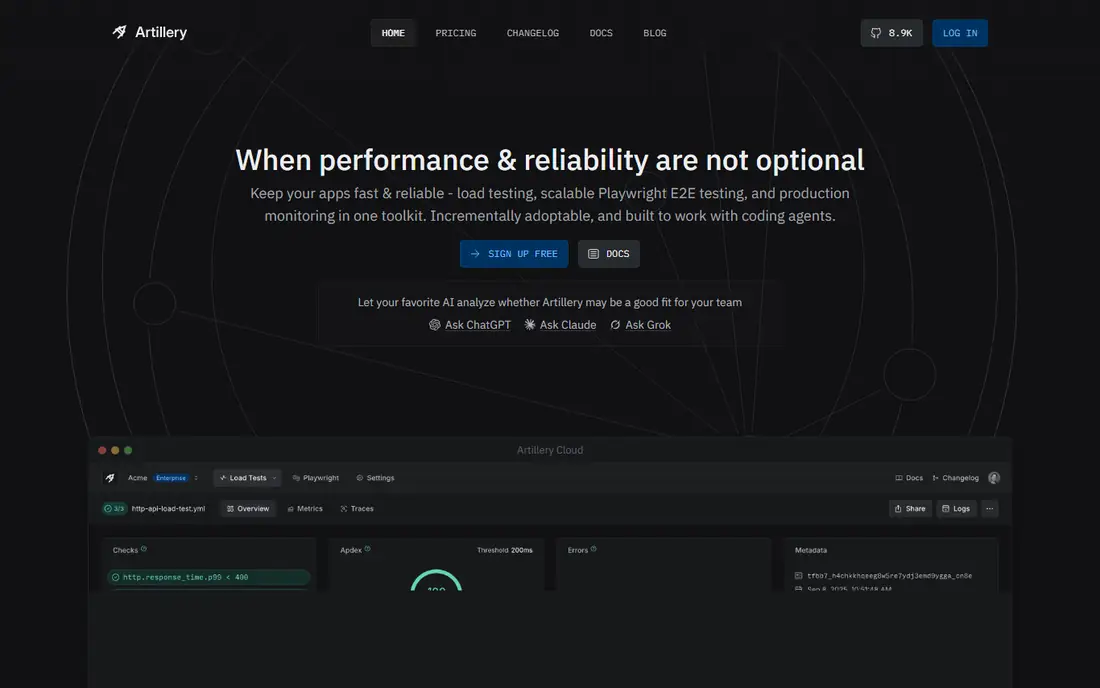Click the Grok logo icon
Screen dimensions: 1100x688
pos(615,325)
